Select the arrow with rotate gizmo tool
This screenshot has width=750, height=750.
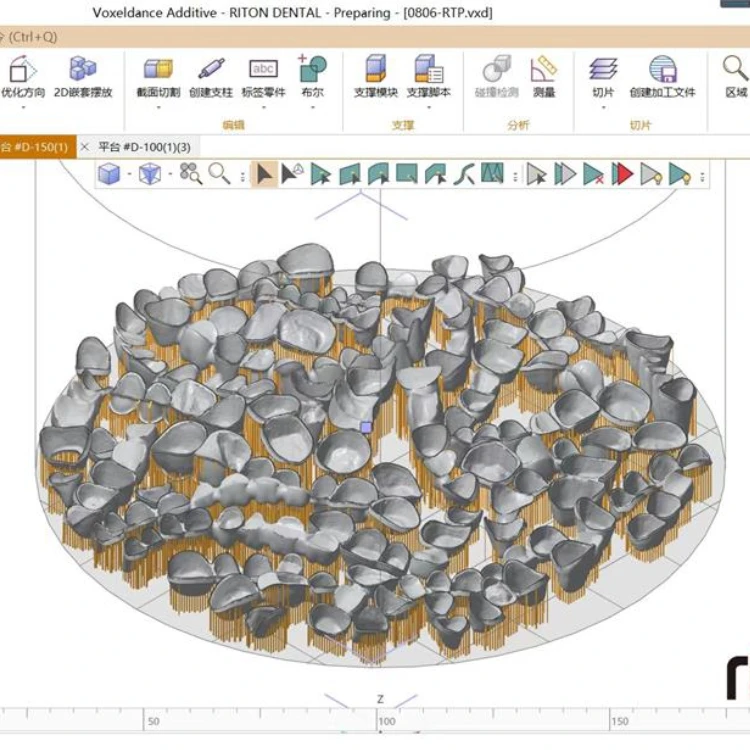(x=292, y=174)
